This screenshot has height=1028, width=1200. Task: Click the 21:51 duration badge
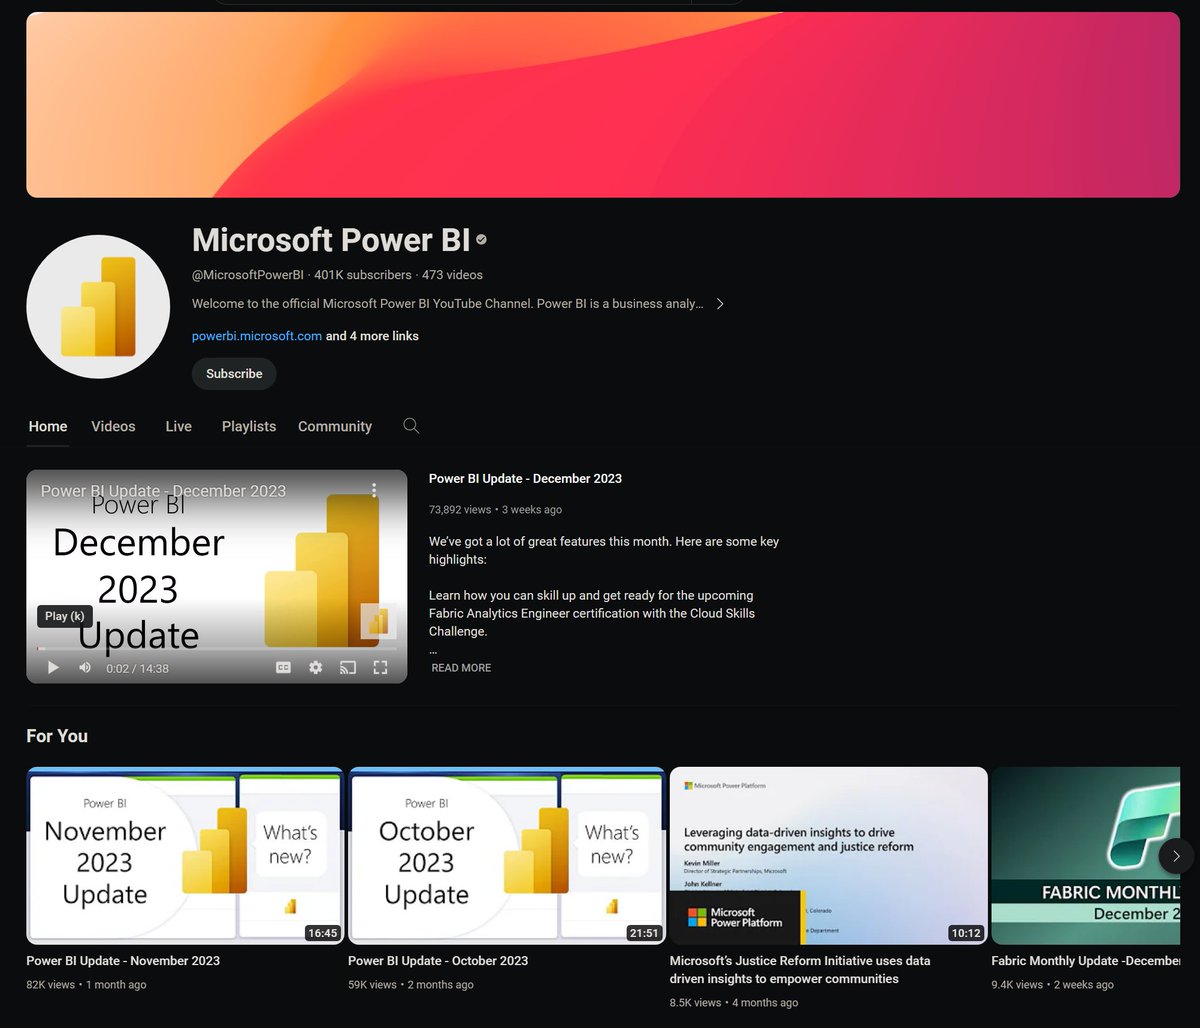point(643,933)
